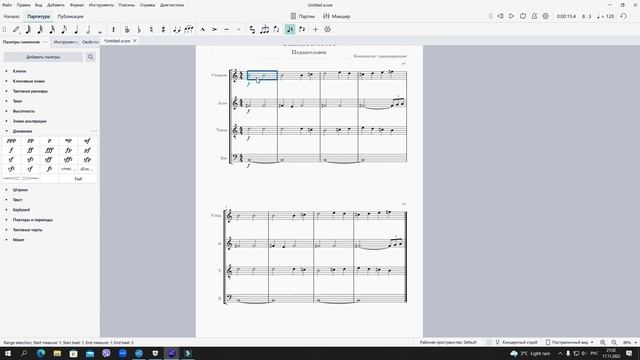Open the Файл menu
This screenshot has width=640, height=360.
coord(7,5)
